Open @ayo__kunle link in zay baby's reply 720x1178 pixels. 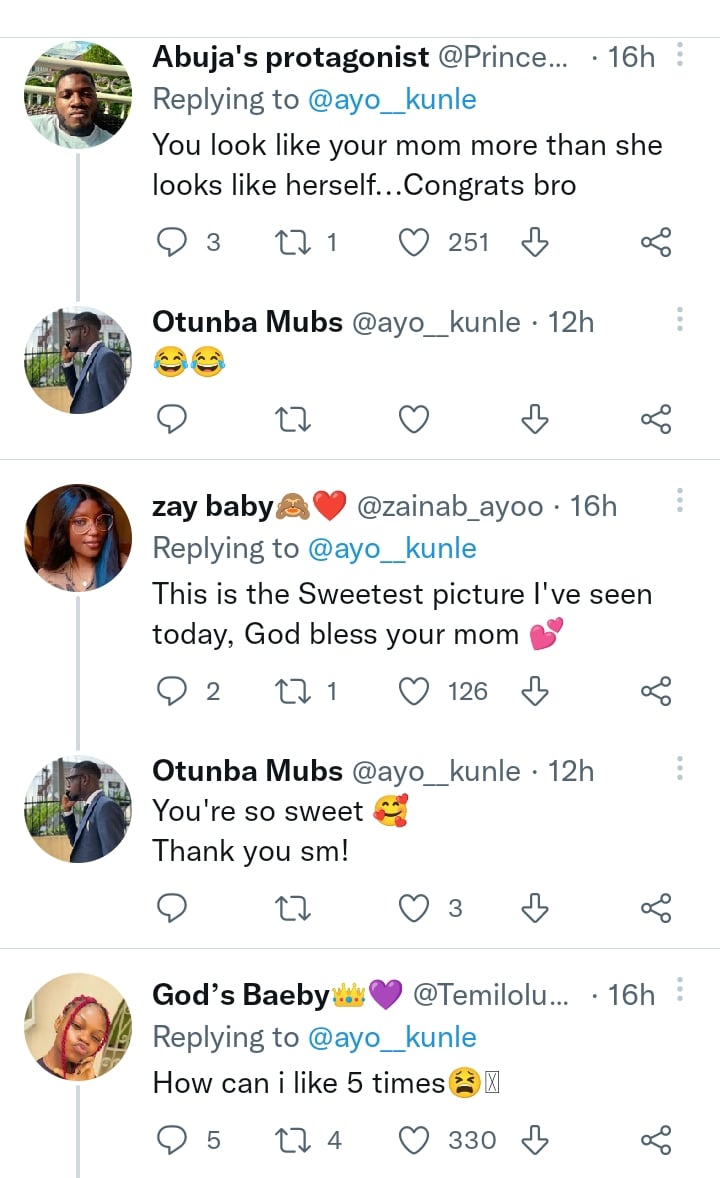click(x=392, y=549)
